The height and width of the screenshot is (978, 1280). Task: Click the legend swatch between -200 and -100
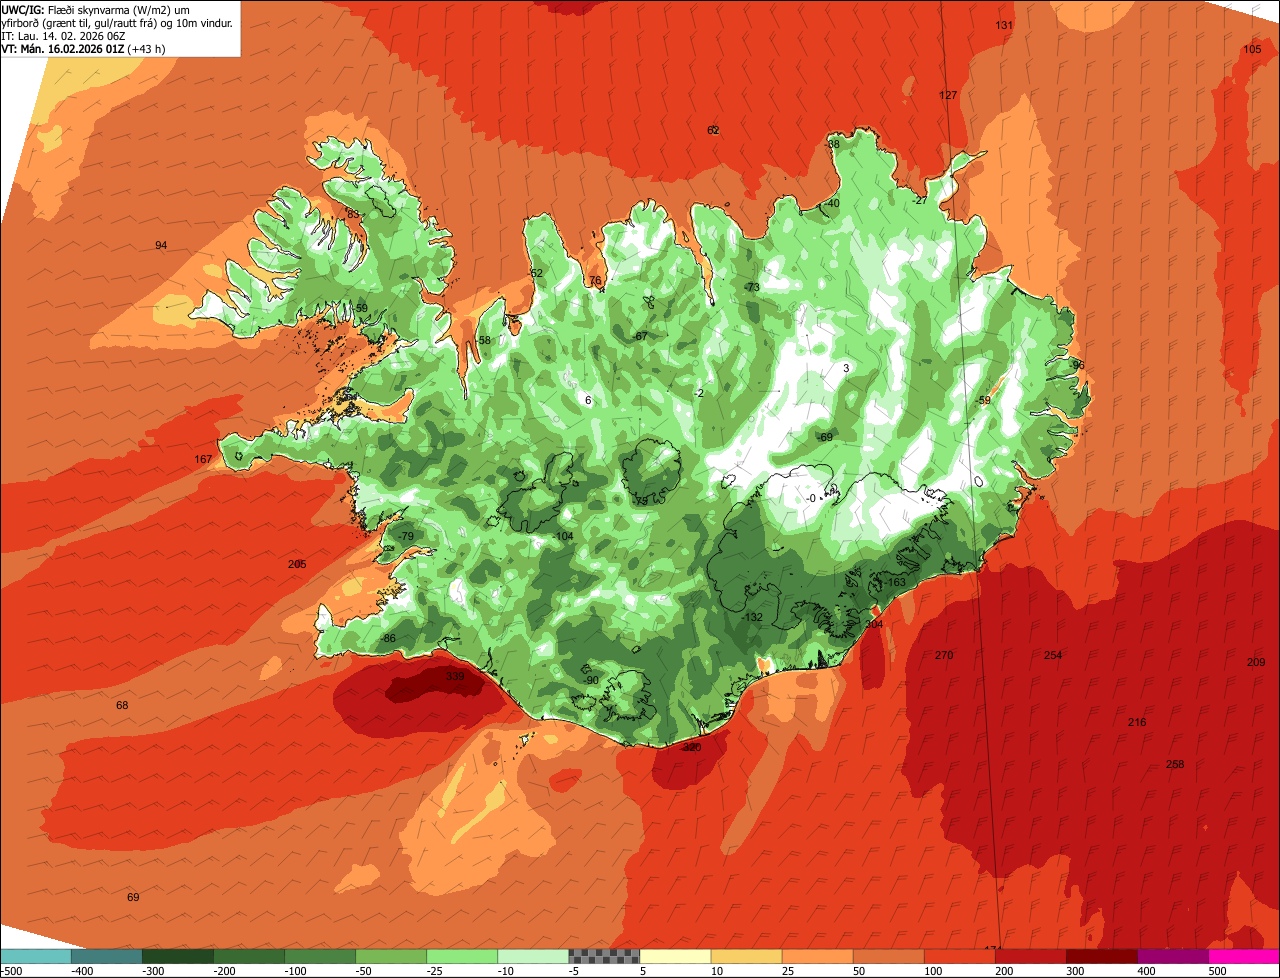(x=249, y=956)
